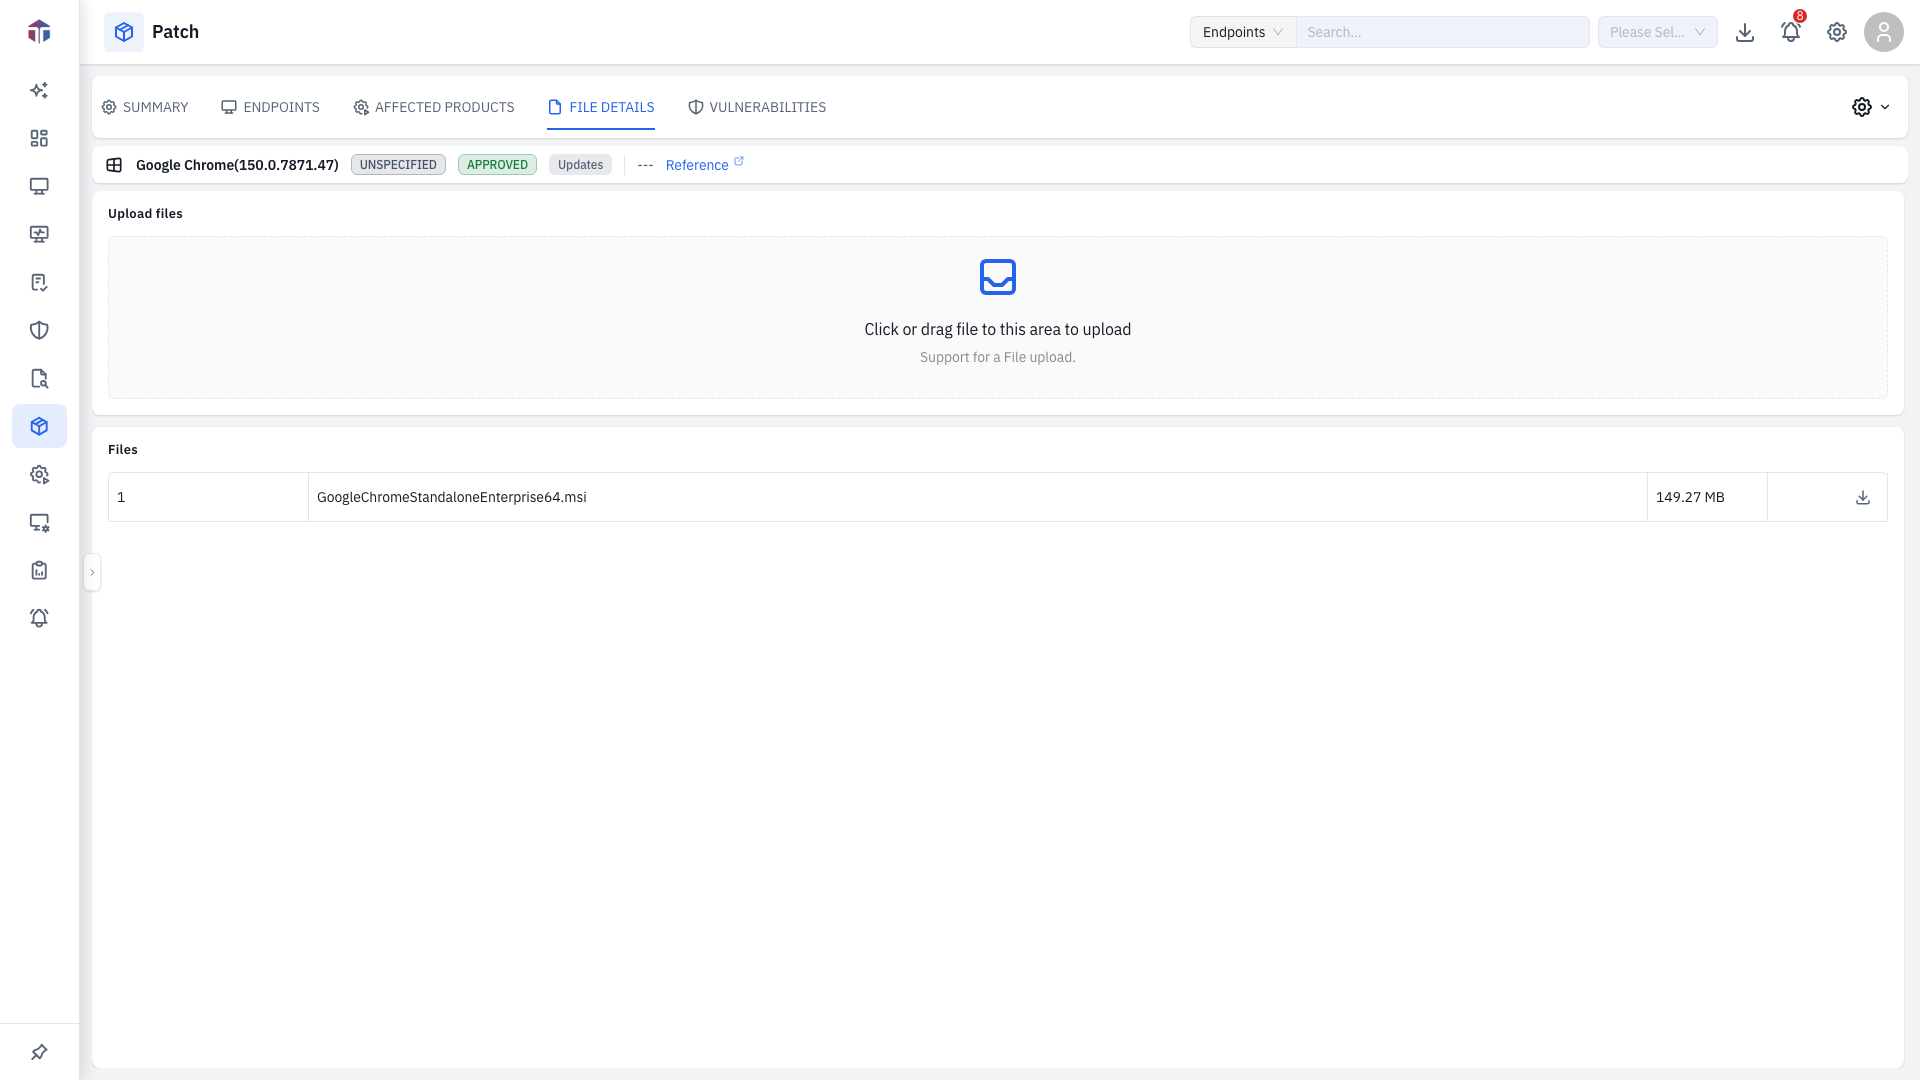Open the Summary tab
1920x1080 pixels.
145,107
